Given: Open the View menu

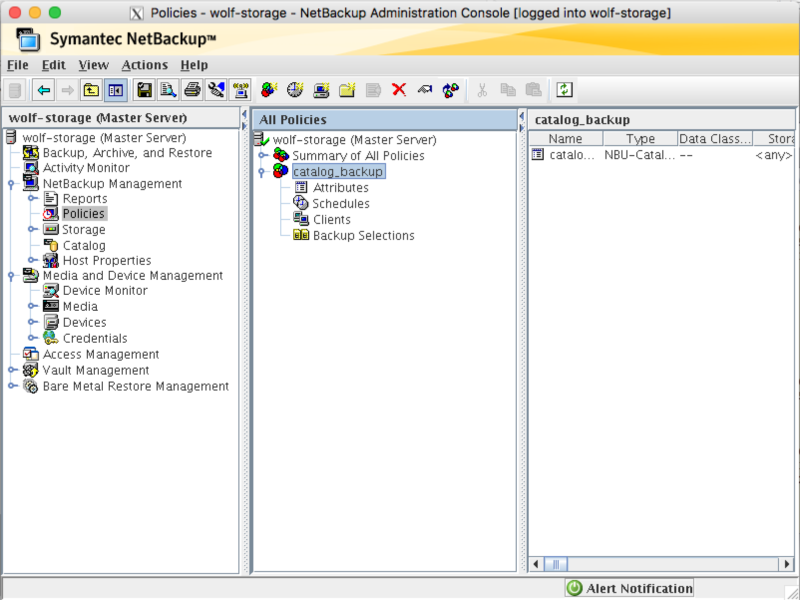Looking at the screenshot, I should coord(94,64).
